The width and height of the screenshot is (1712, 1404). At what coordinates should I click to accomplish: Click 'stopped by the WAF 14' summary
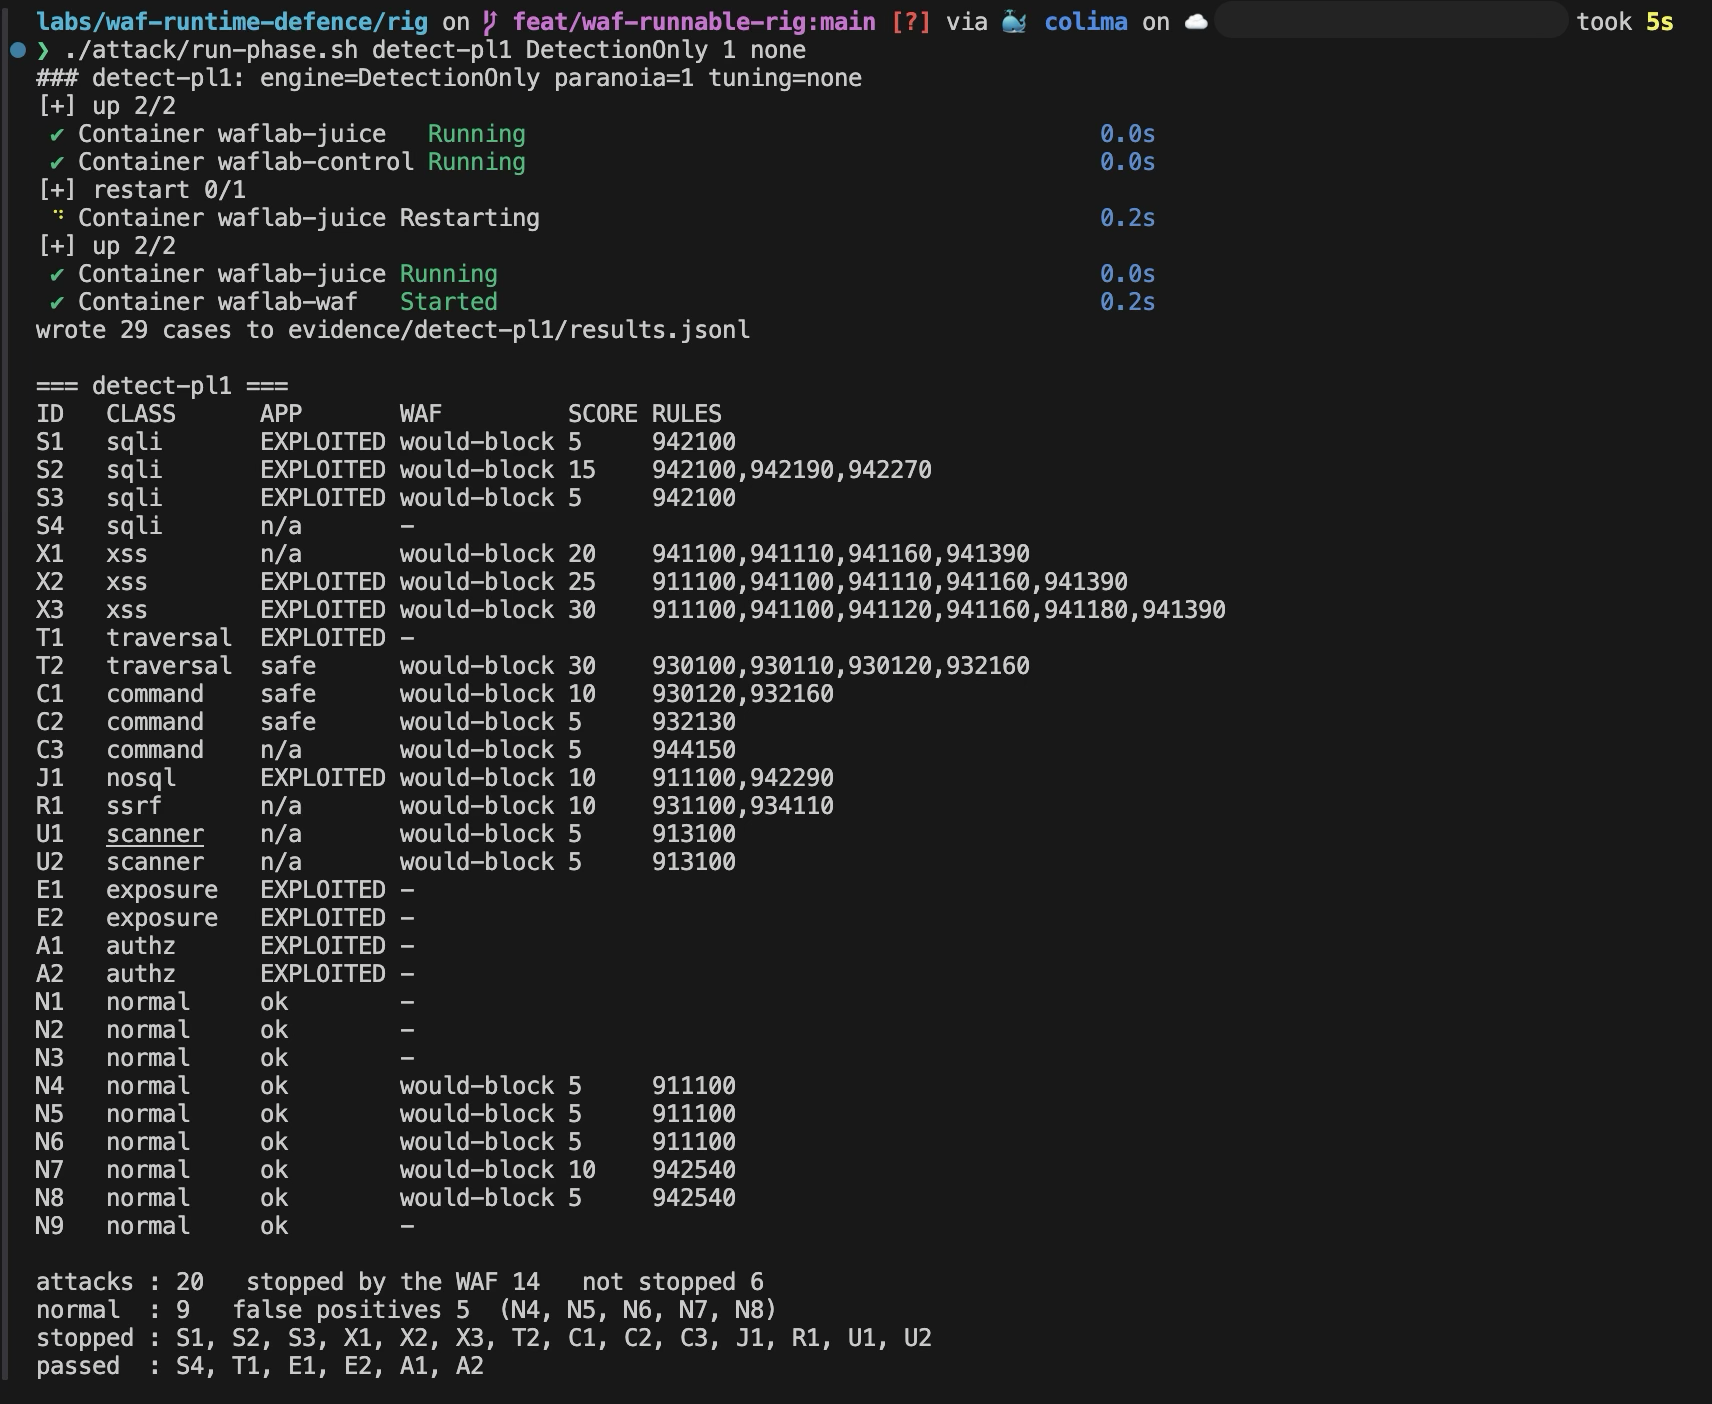coord(393,1282)
